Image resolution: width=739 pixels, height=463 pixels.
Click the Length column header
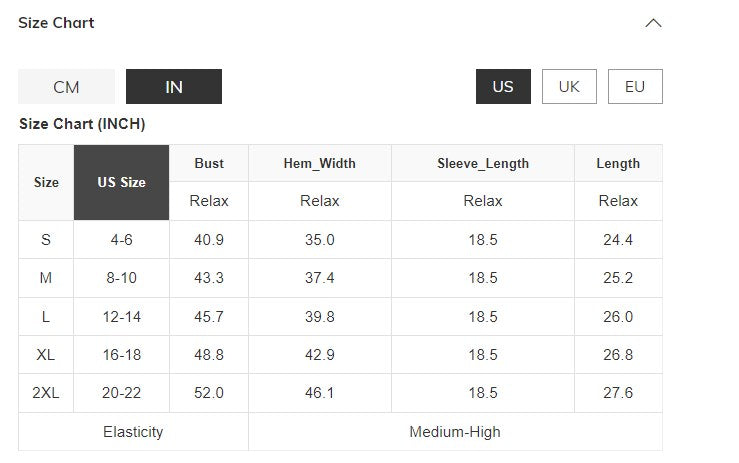(618, 163)
